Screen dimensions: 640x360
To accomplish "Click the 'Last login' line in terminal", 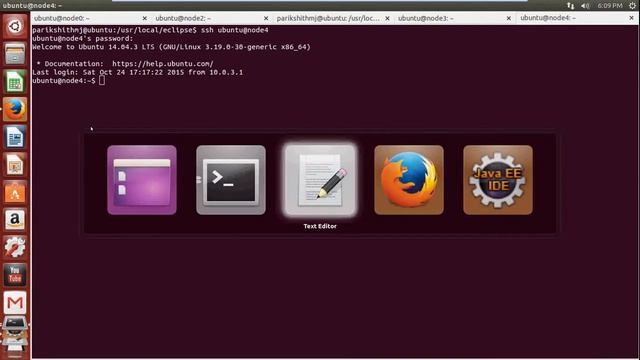I will tap(138, 72).
